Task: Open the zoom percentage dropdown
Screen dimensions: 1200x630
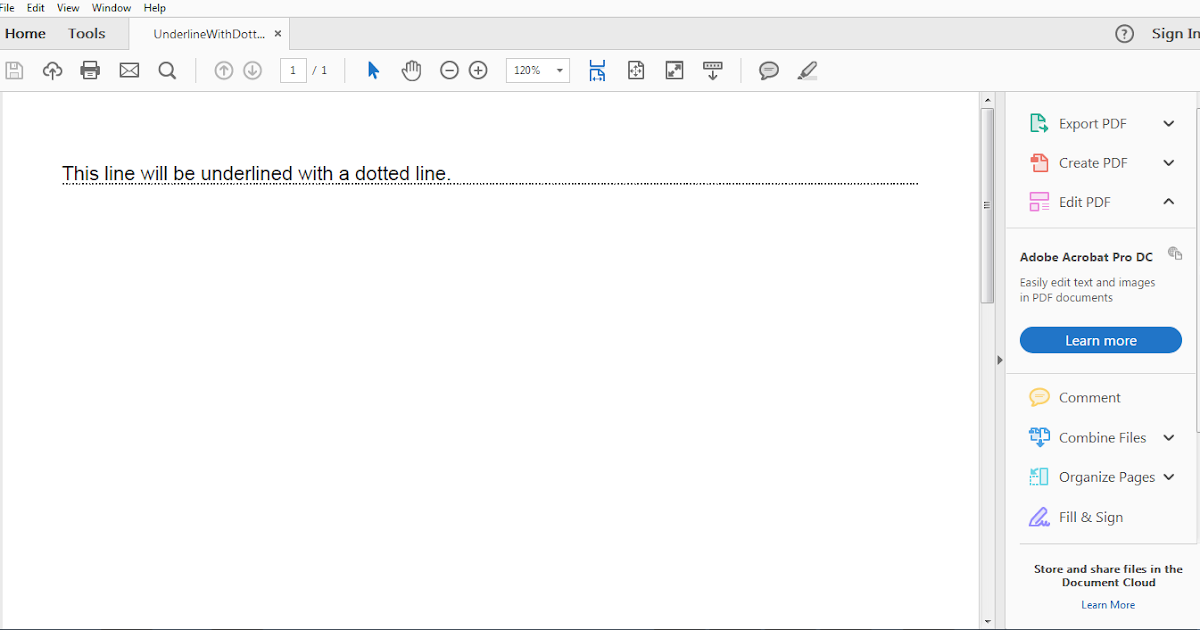Action: [x=557, y=70]
